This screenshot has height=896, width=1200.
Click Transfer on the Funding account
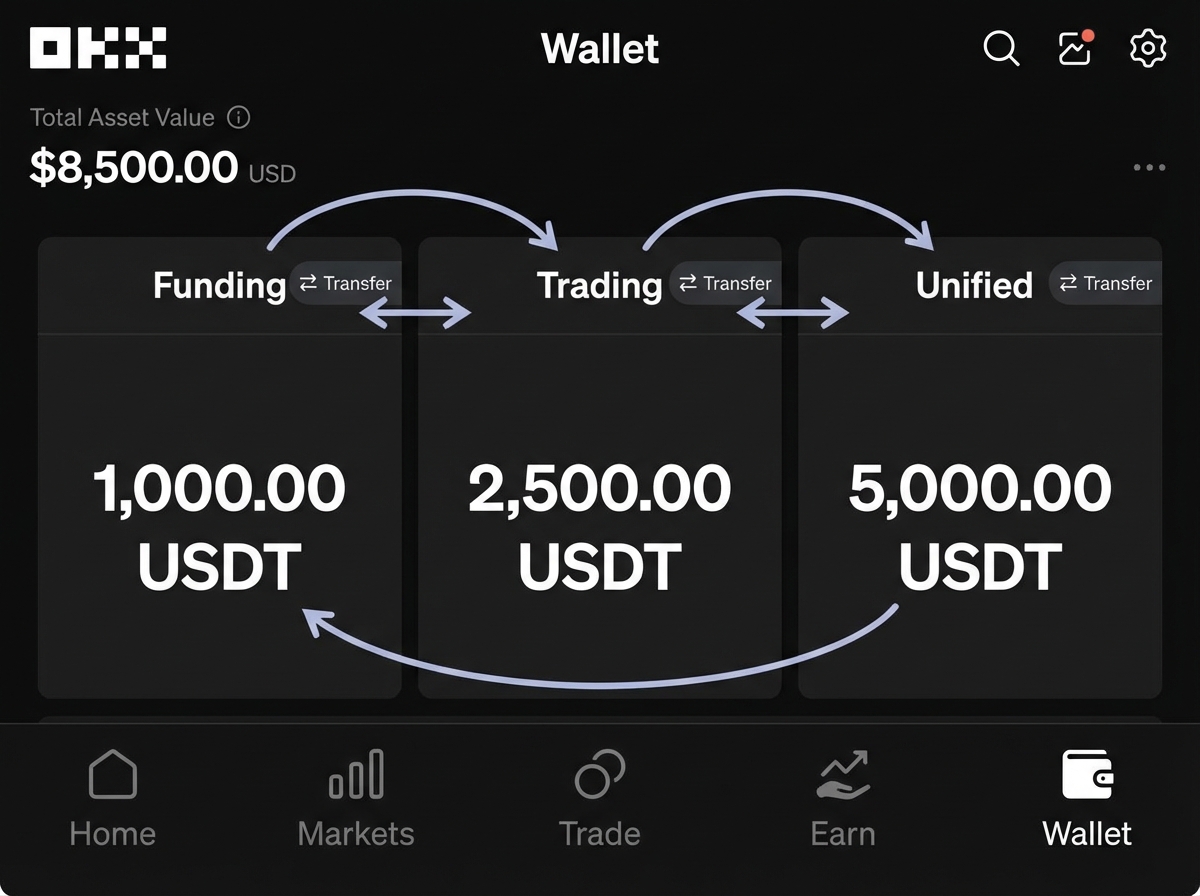[x=345, y=284]
